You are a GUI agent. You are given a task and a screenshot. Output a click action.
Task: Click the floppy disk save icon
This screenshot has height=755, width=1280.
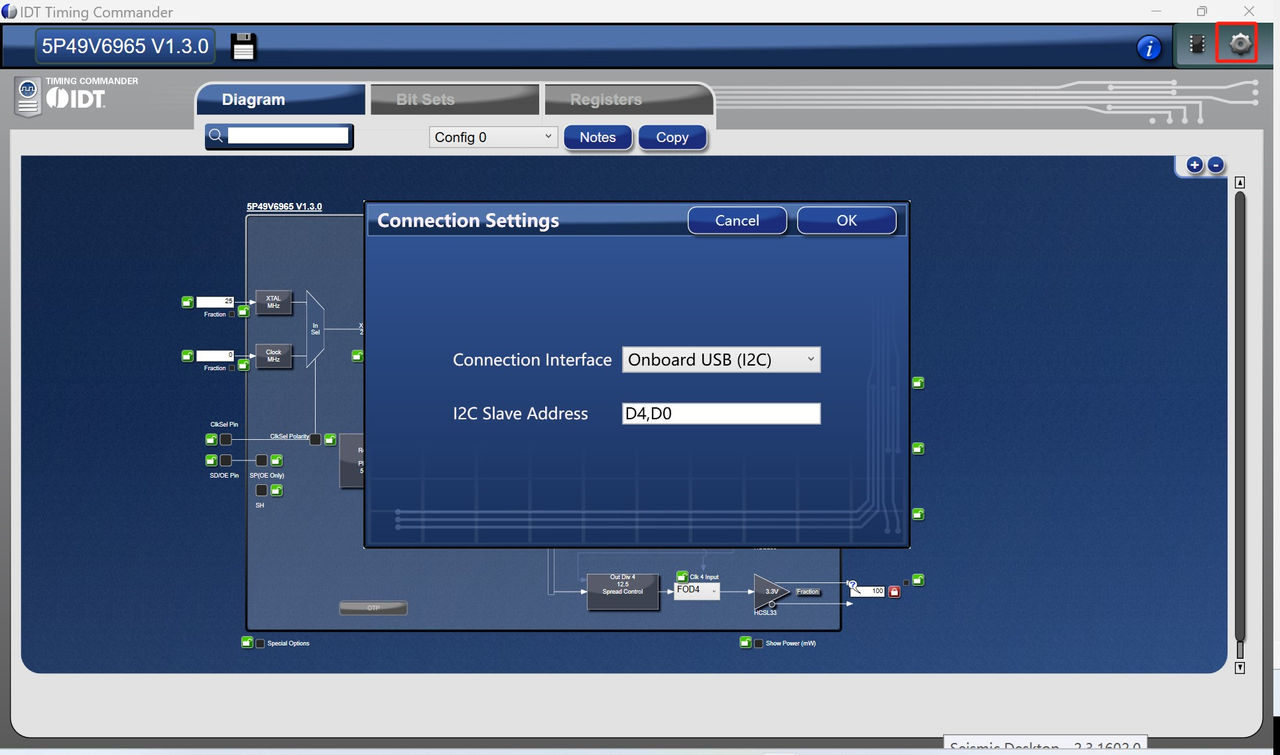point(244,46)
